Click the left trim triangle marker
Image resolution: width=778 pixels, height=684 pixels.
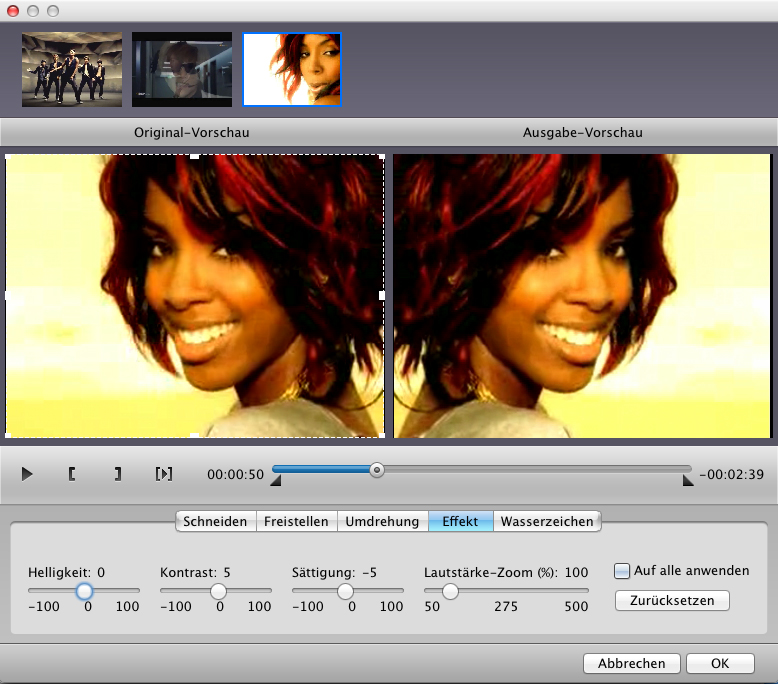point(276,482)
